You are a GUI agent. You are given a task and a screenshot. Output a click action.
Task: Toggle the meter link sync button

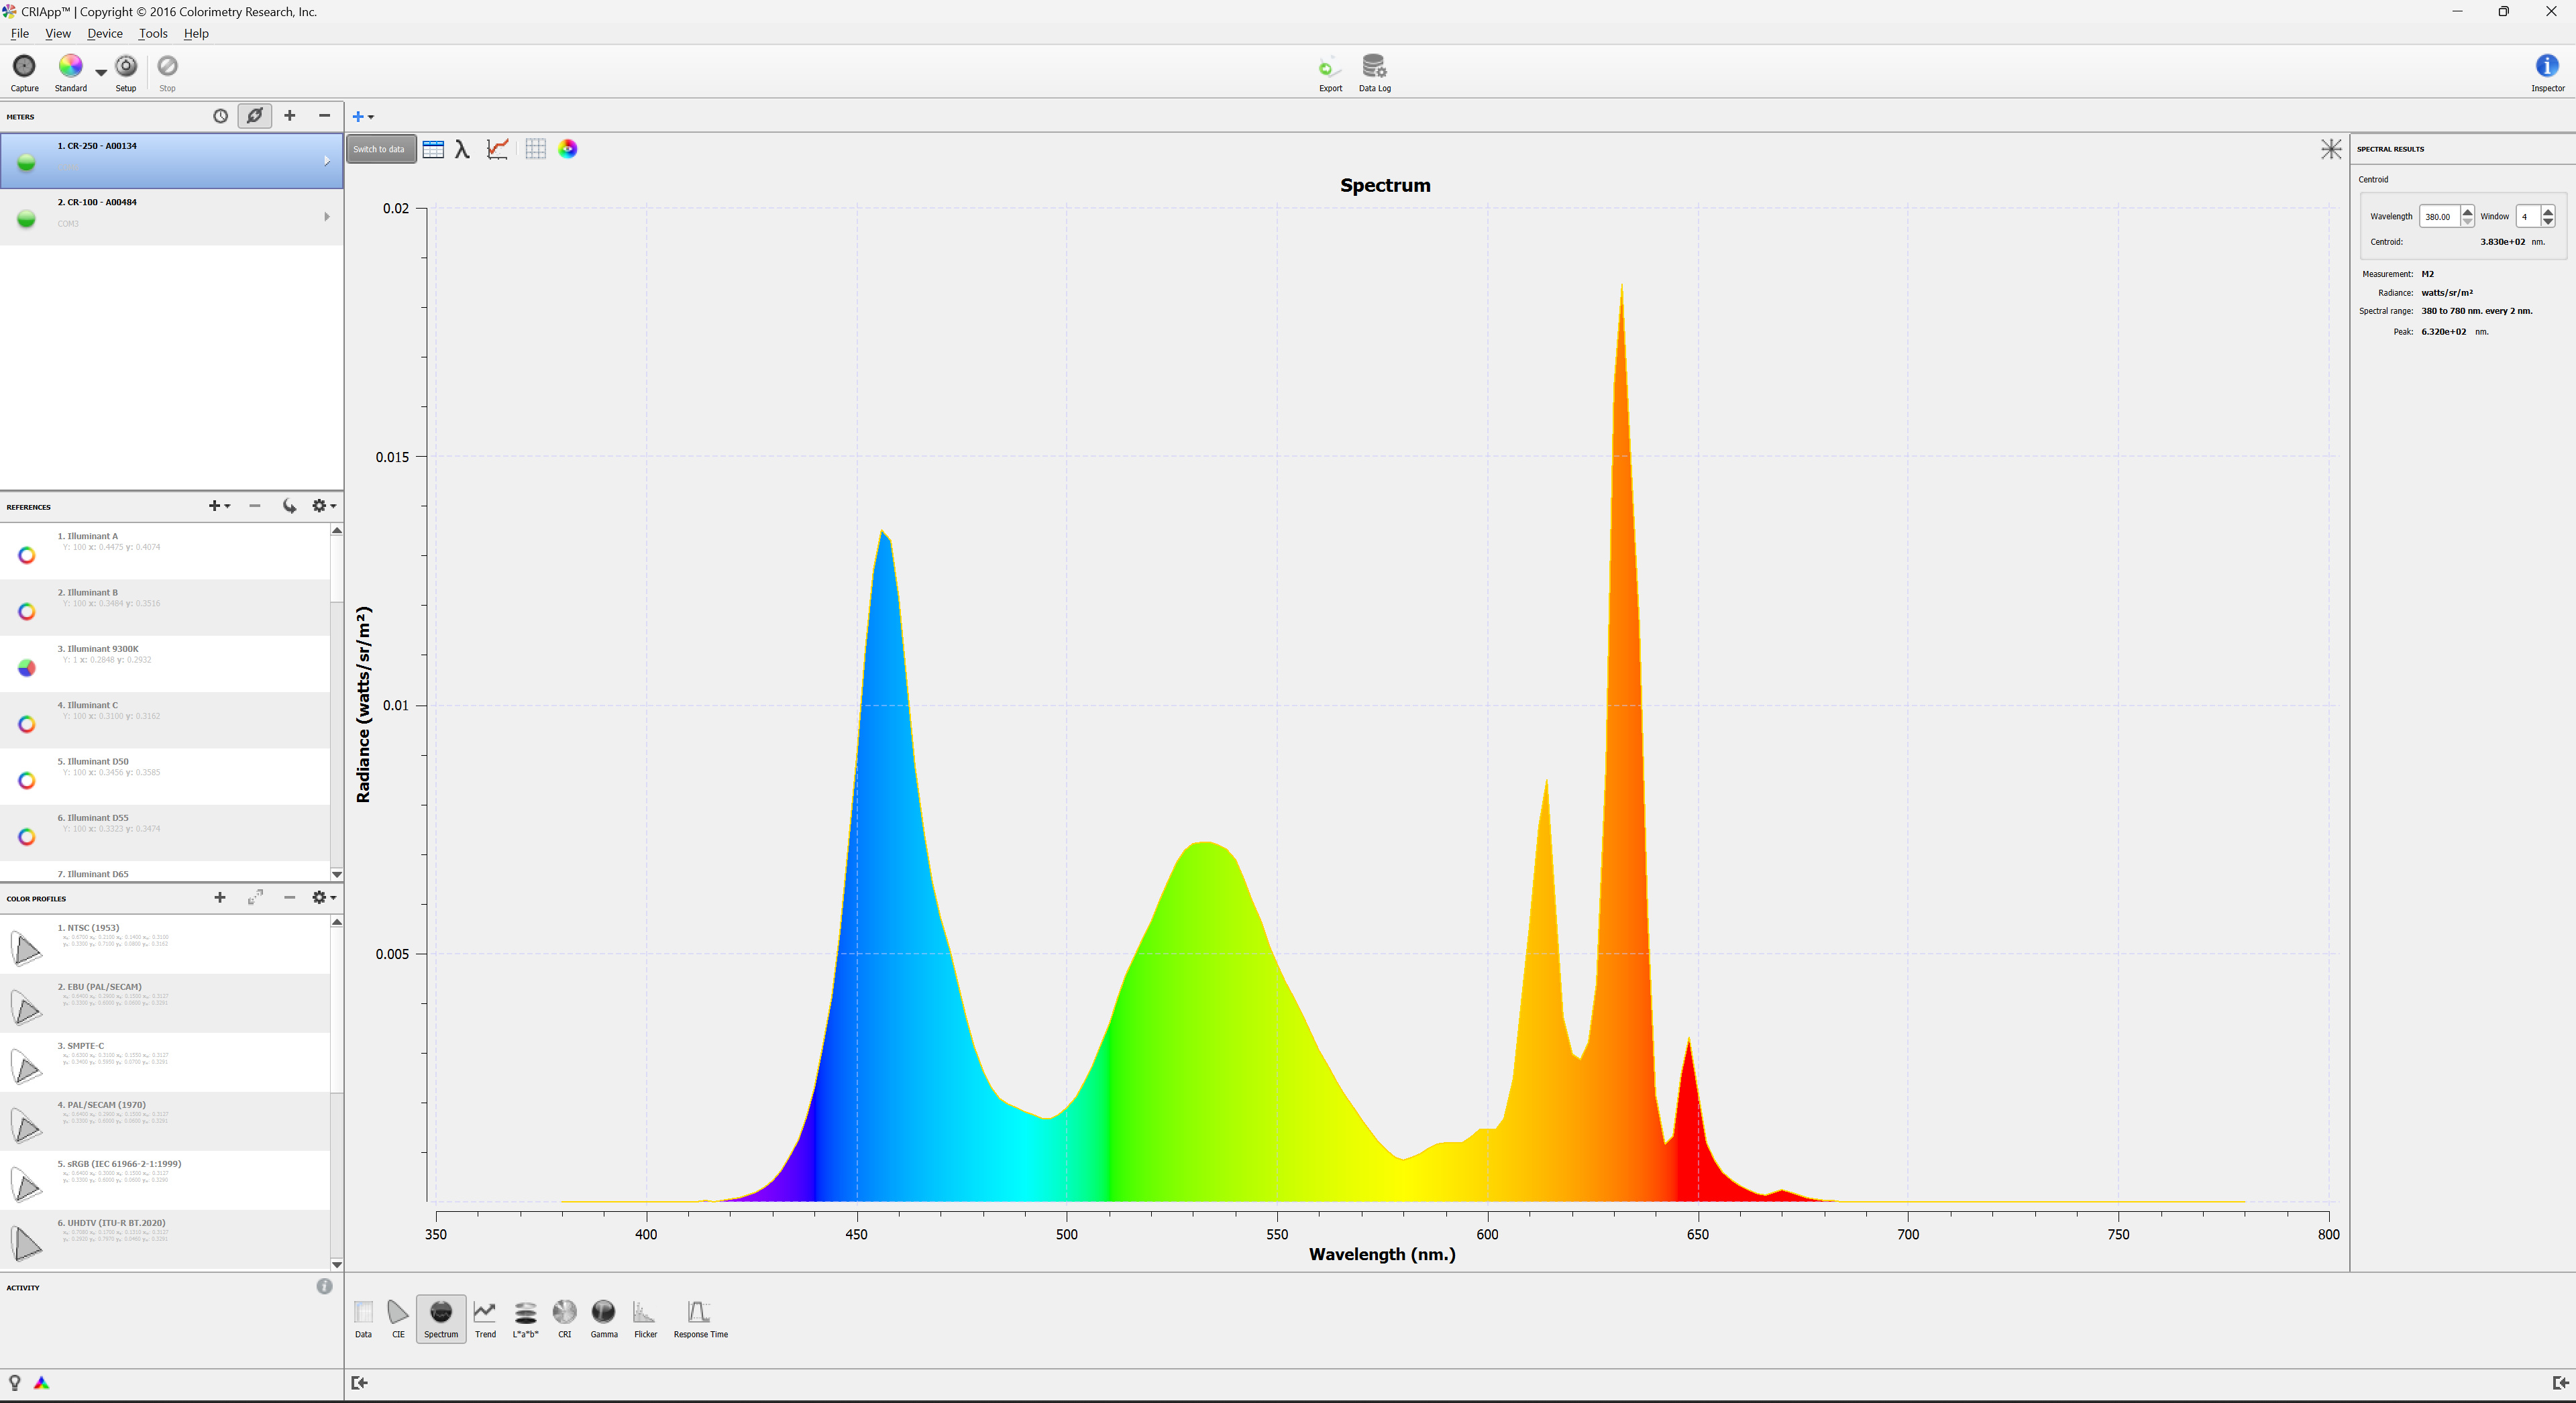[x=254, y=116]
